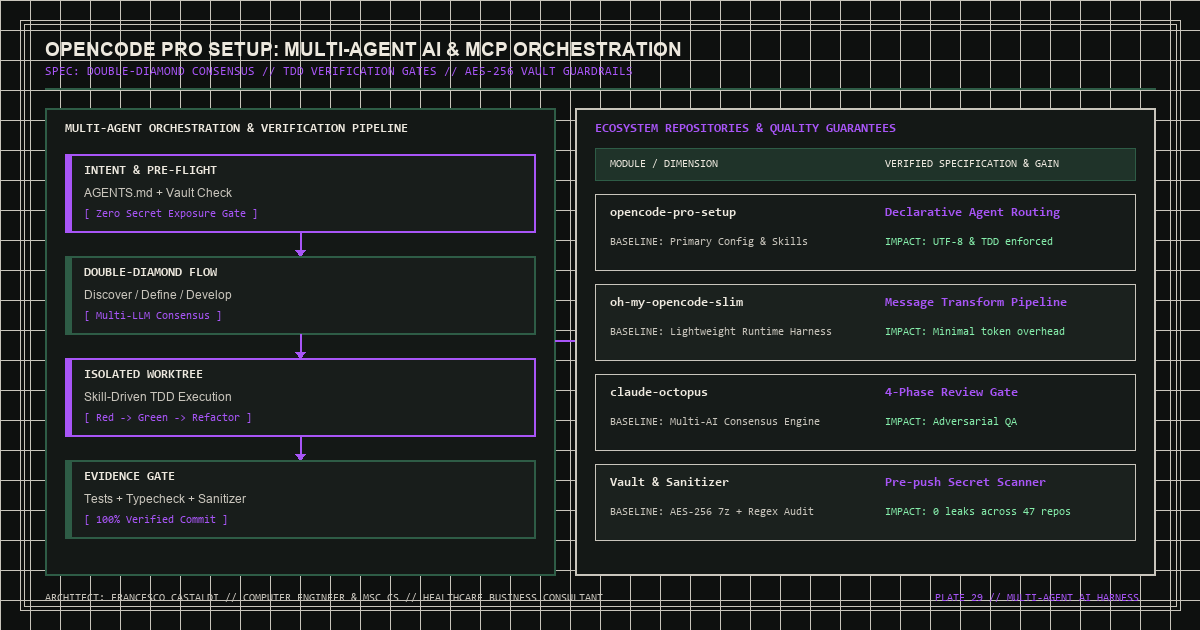
Task: Click the "MODULE / DIMENSION" column header
Action: click(664, 164)
